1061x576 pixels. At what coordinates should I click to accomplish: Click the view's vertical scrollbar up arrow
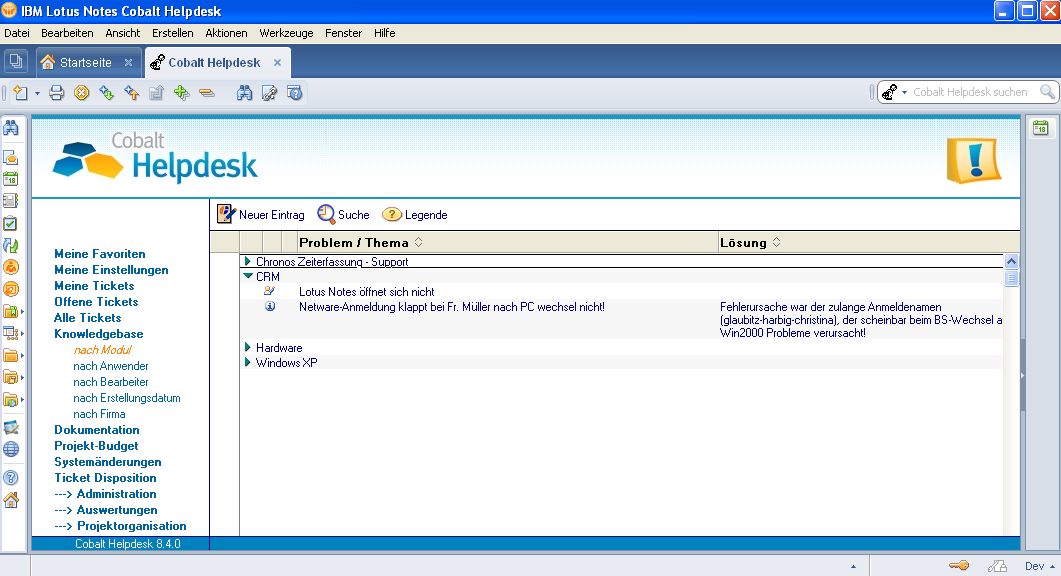[x=1011, y=261]
